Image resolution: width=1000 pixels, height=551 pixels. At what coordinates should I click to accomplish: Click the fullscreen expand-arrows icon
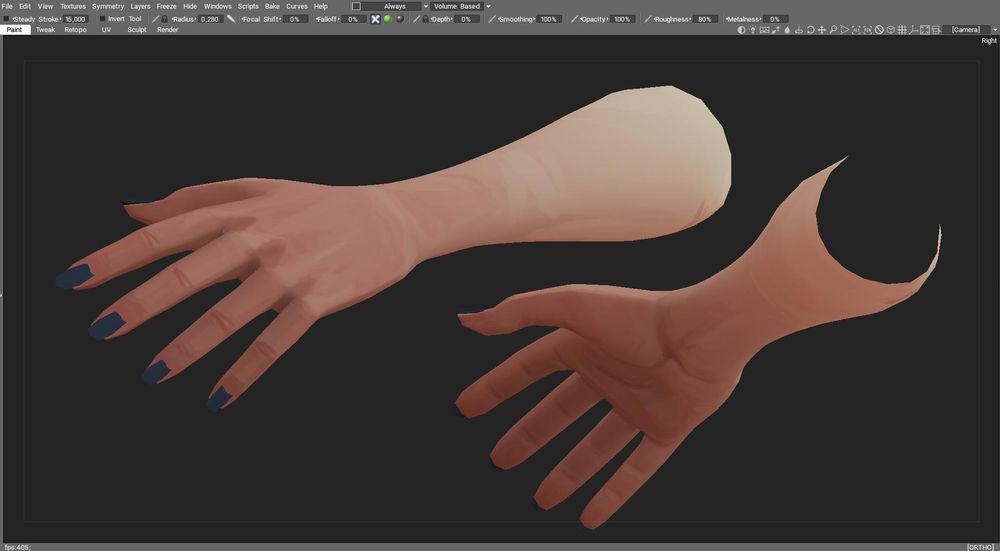coord(924,30)
